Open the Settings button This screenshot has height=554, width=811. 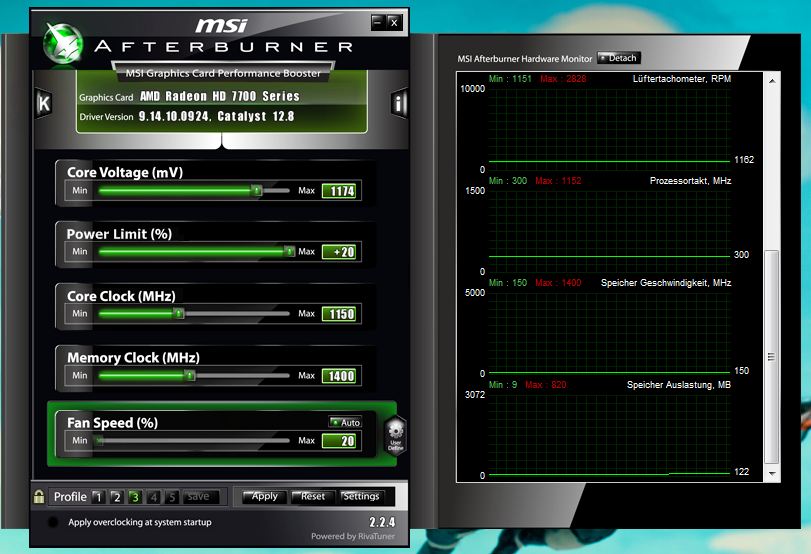[x=362, y=497]
